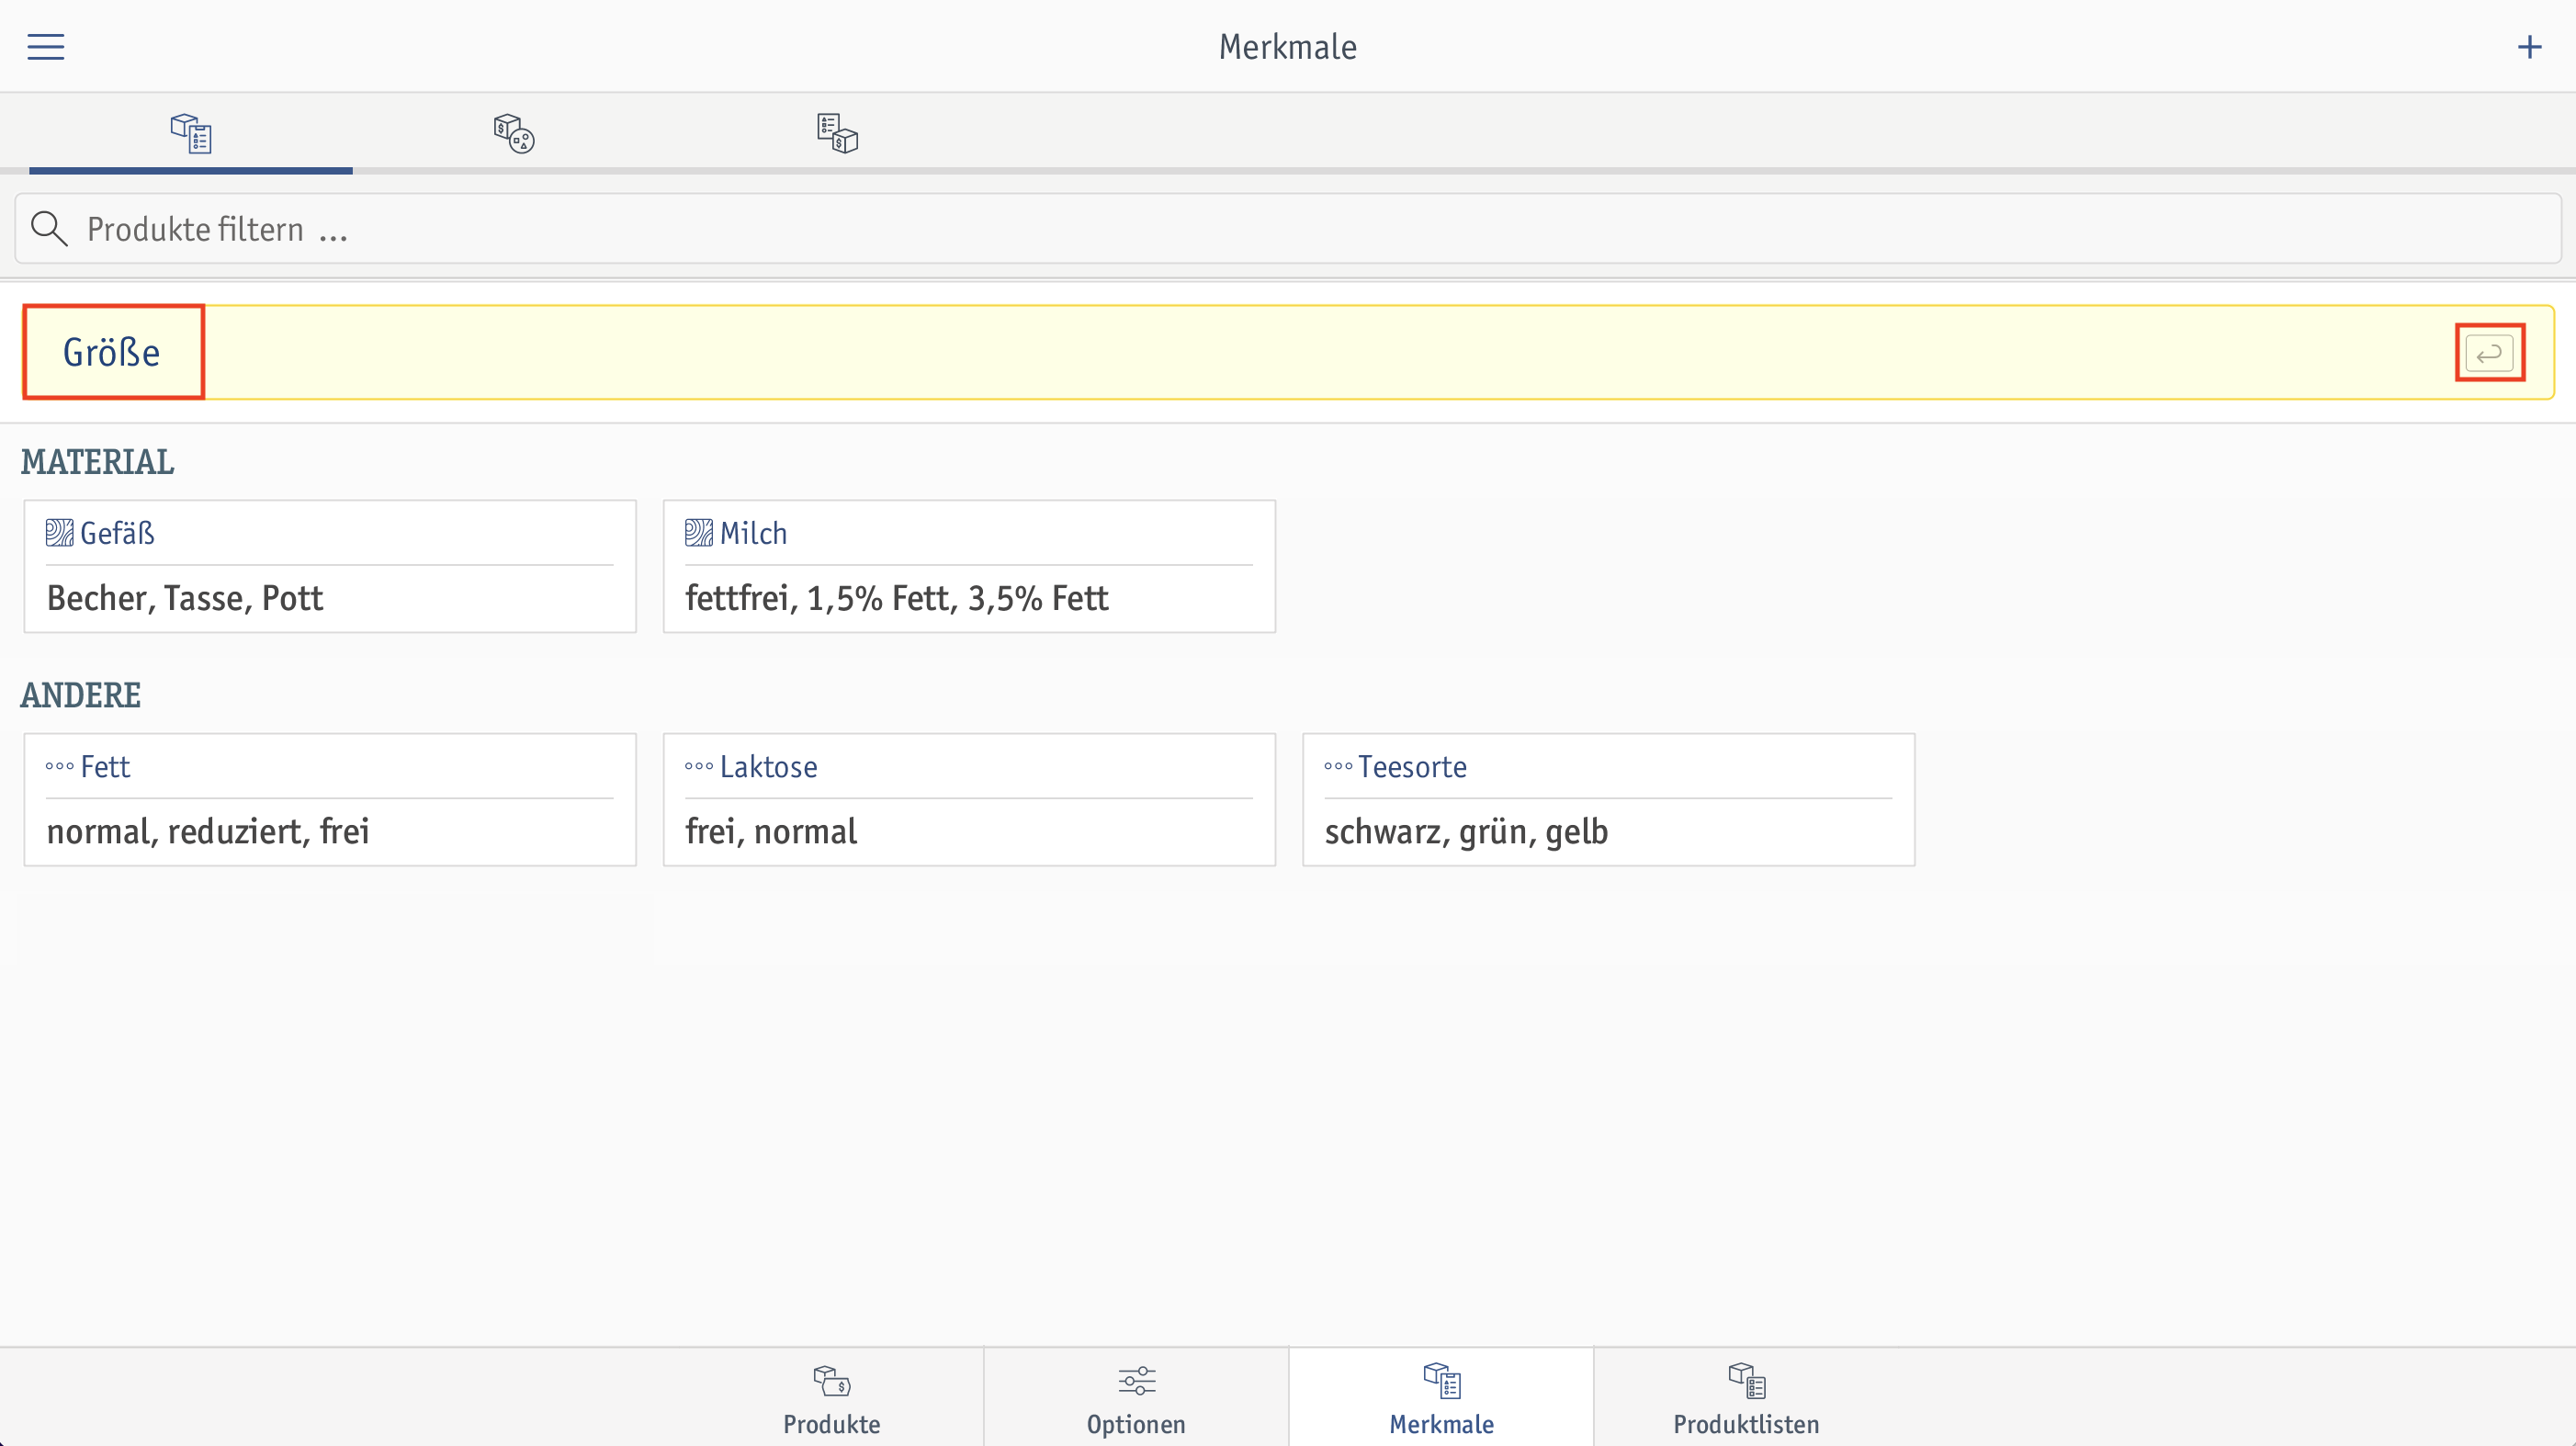2576x1446 pixels.
Task: Go to Optionen in bottom bar
Action: tap(1136, 1398)
